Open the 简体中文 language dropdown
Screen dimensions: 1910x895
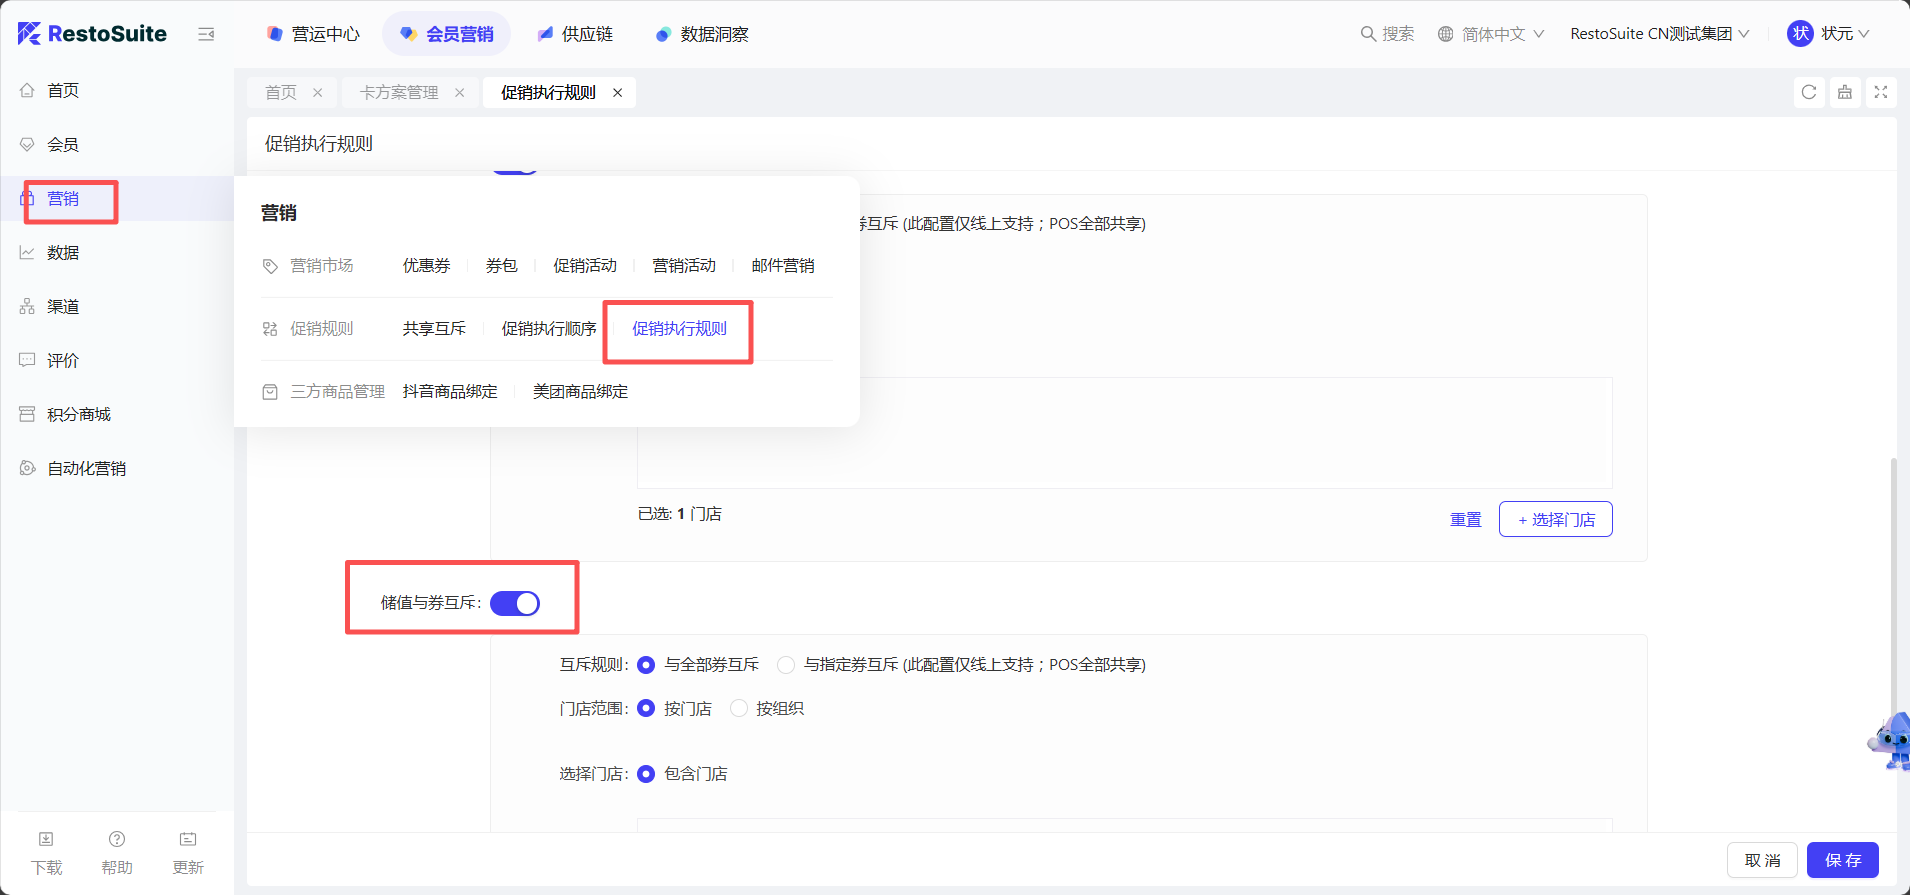1491,34
